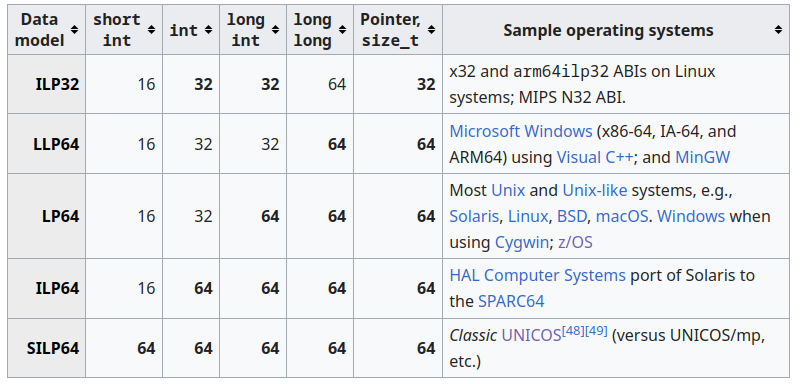Jump to citation reference 48

coord(573,331)
